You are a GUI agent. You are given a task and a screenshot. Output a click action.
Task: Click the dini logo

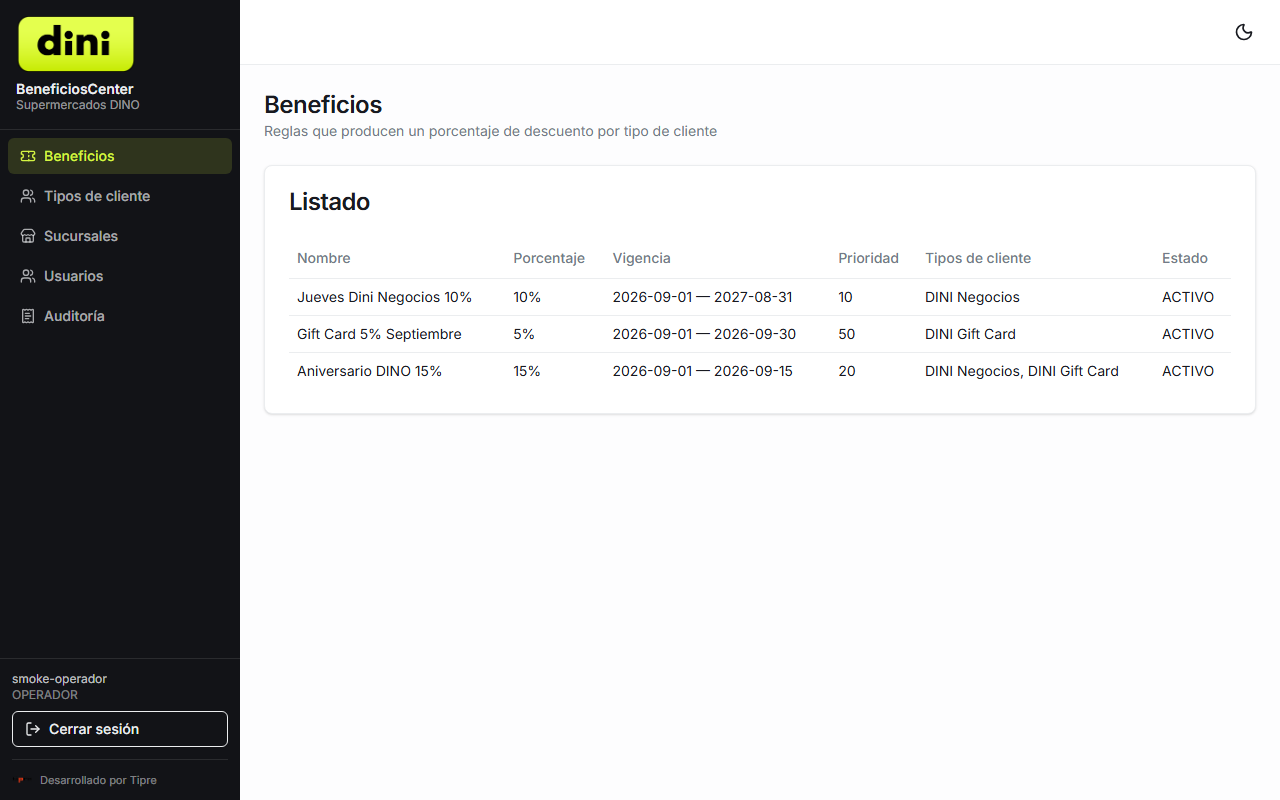(x=76, y=44)
